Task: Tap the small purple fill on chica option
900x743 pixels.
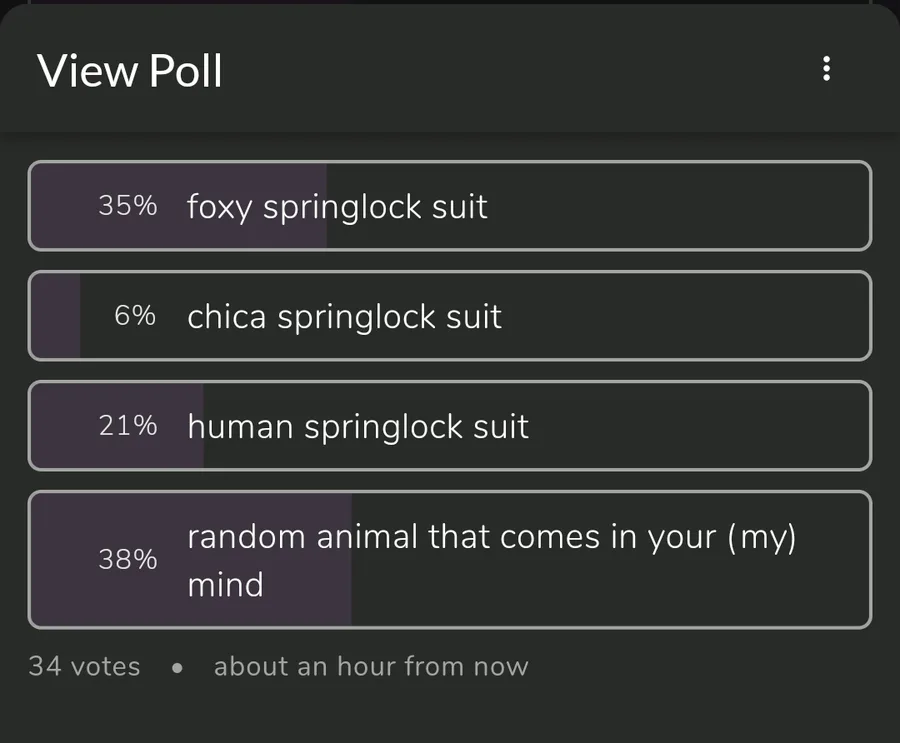Action: pos(56,316)
